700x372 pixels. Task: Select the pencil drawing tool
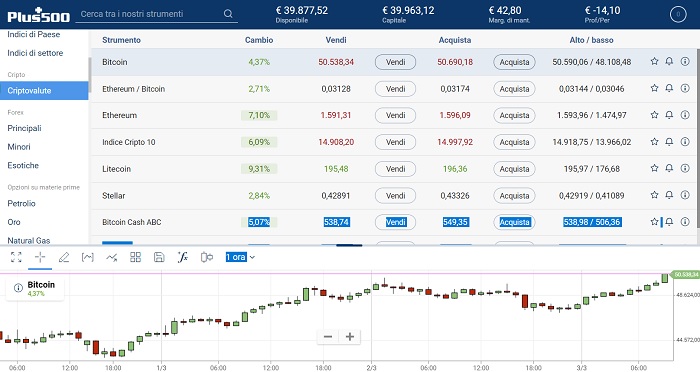pyautogui.click(x=64, y=257)
